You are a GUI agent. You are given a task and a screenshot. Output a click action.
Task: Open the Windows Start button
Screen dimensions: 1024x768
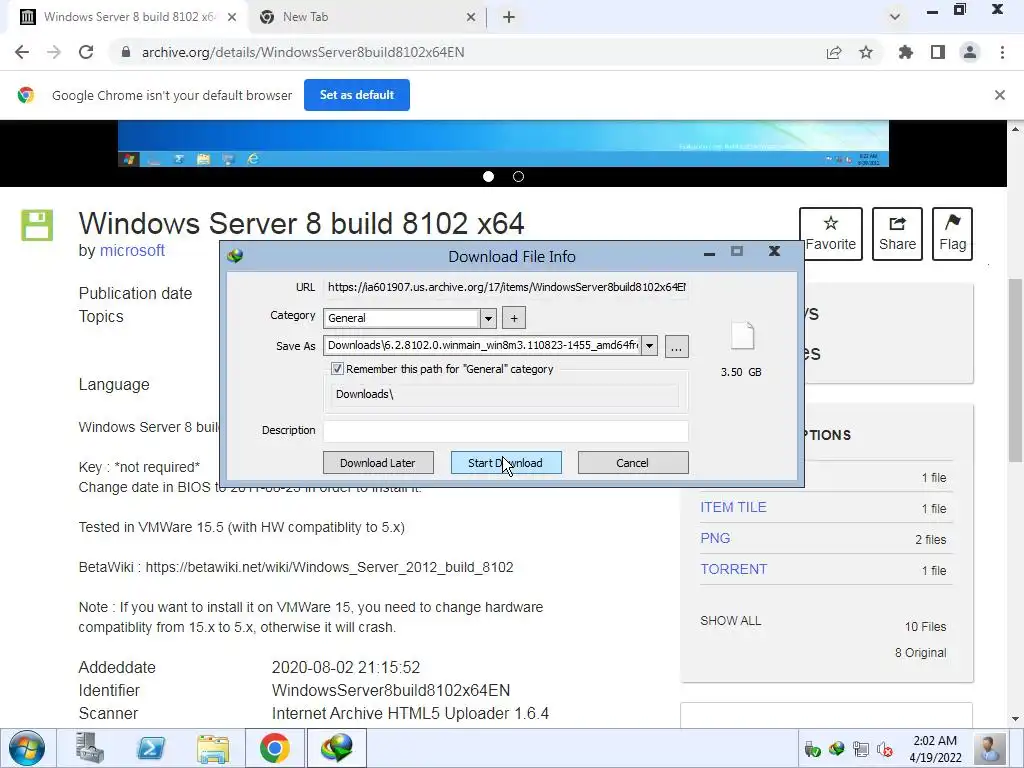click(27, 748)
